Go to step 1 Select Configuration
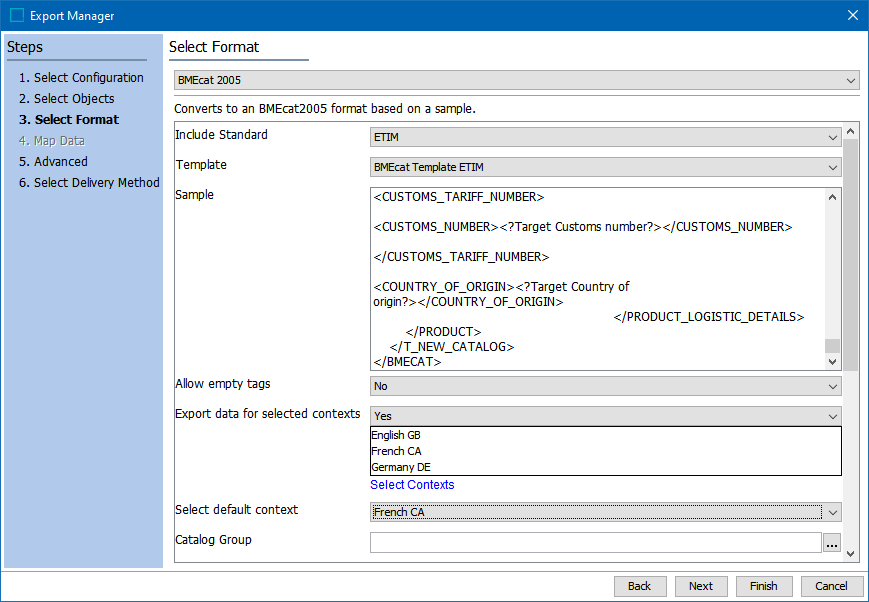Screen dimensions: 869x602 point(88,78)
